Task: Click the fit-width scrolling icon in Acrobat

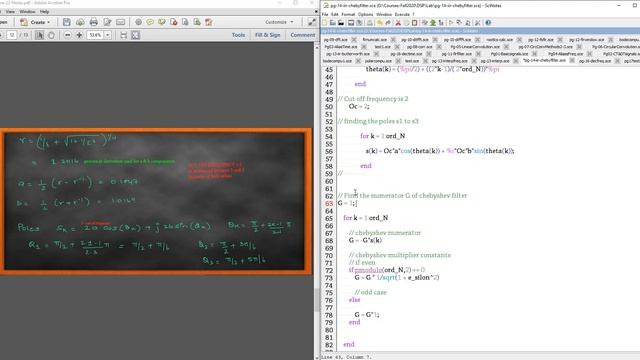Action: pos(124,35)
